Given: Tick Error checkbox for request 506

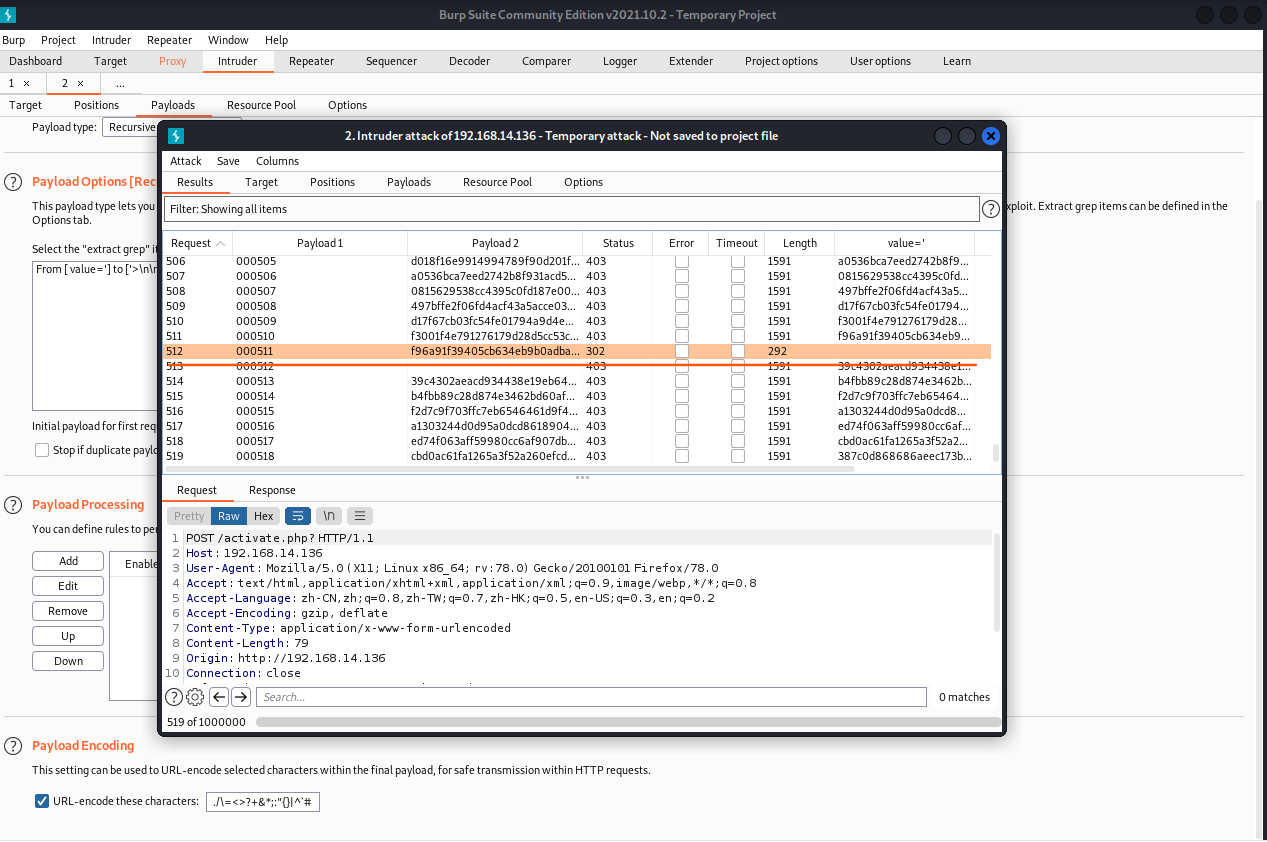Looking at the screenshot, I should point(681,261).
